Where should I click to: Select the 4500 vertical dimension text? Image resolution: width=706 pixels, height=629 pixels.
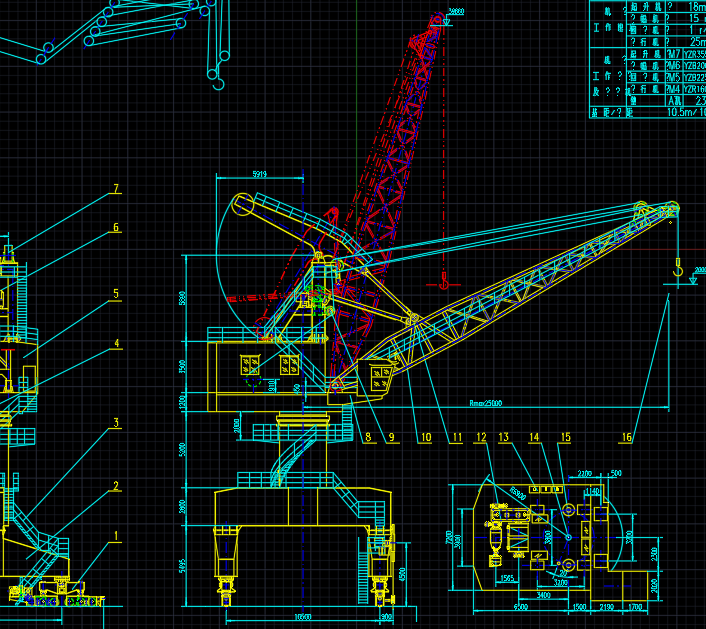coord(403,575)
